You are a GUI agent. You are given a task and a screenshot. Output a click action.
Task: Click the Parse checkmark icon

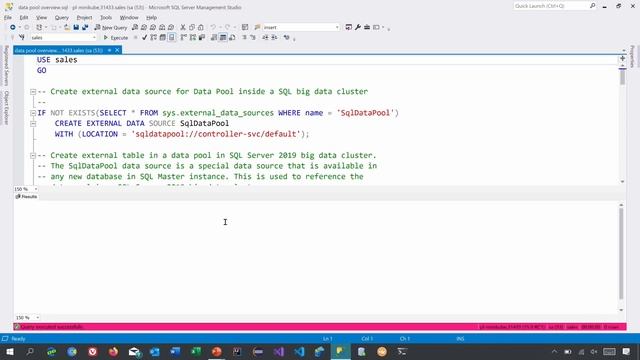pyautogui.click(x=144, y=38)
